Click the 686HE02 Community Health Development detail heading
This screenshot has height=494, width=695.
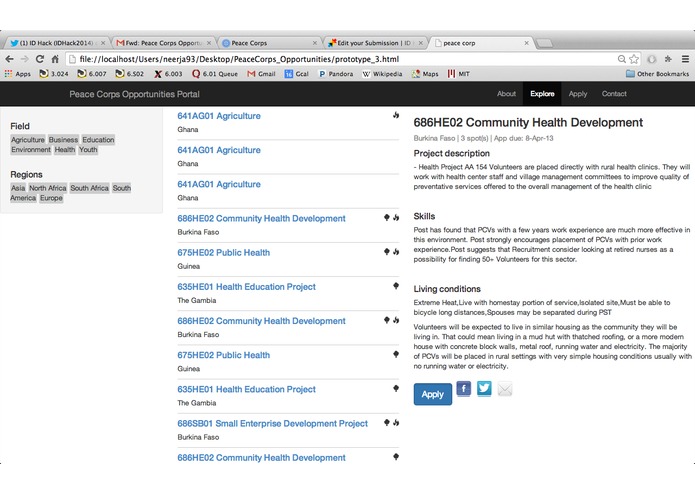click(x=528, y=122)
